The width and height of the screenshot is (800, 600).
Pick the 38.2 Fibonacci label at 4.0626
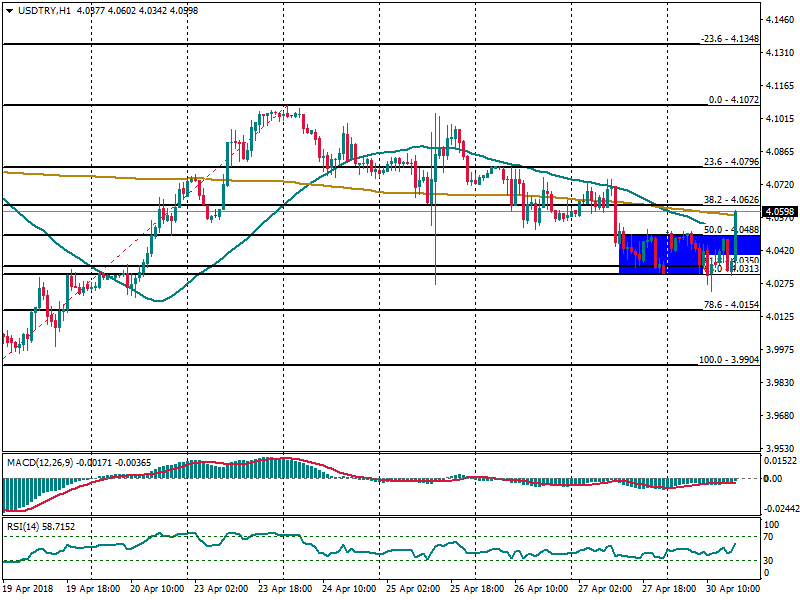click(732, 199)
